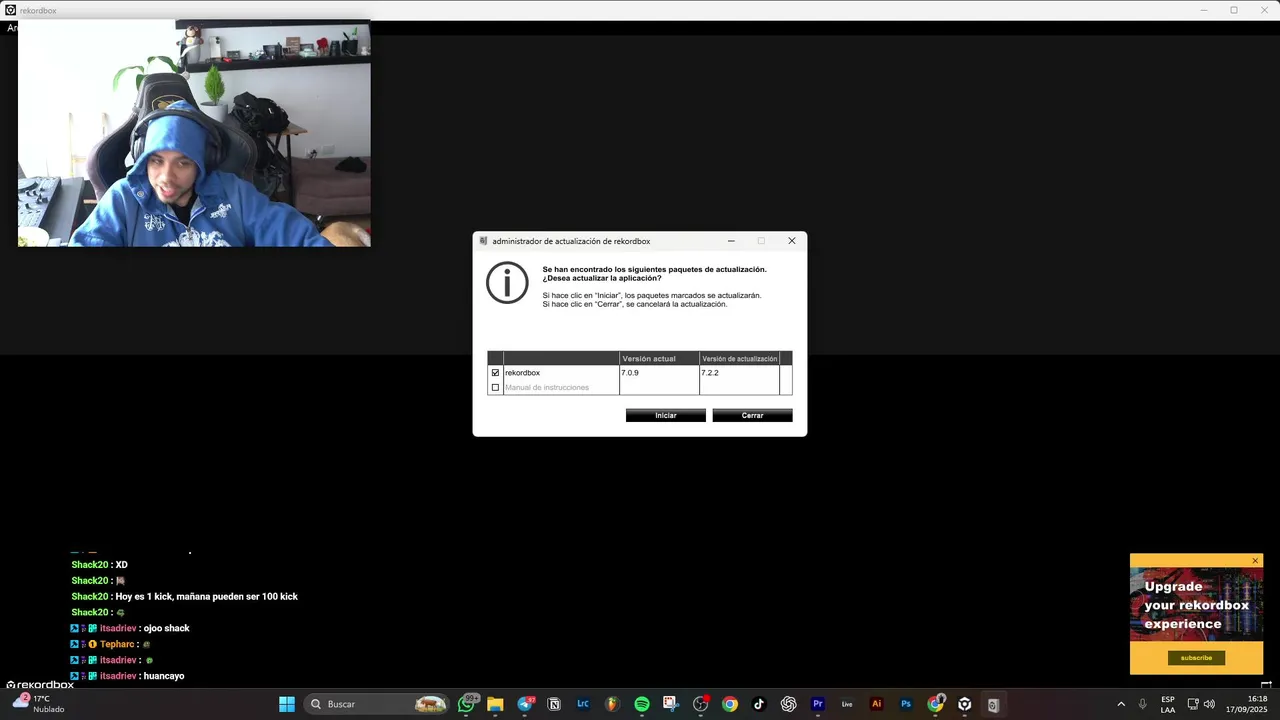The image size is (1280, 720).
Task: Click the Buscar taskbar search box
Action: point(375,704)
